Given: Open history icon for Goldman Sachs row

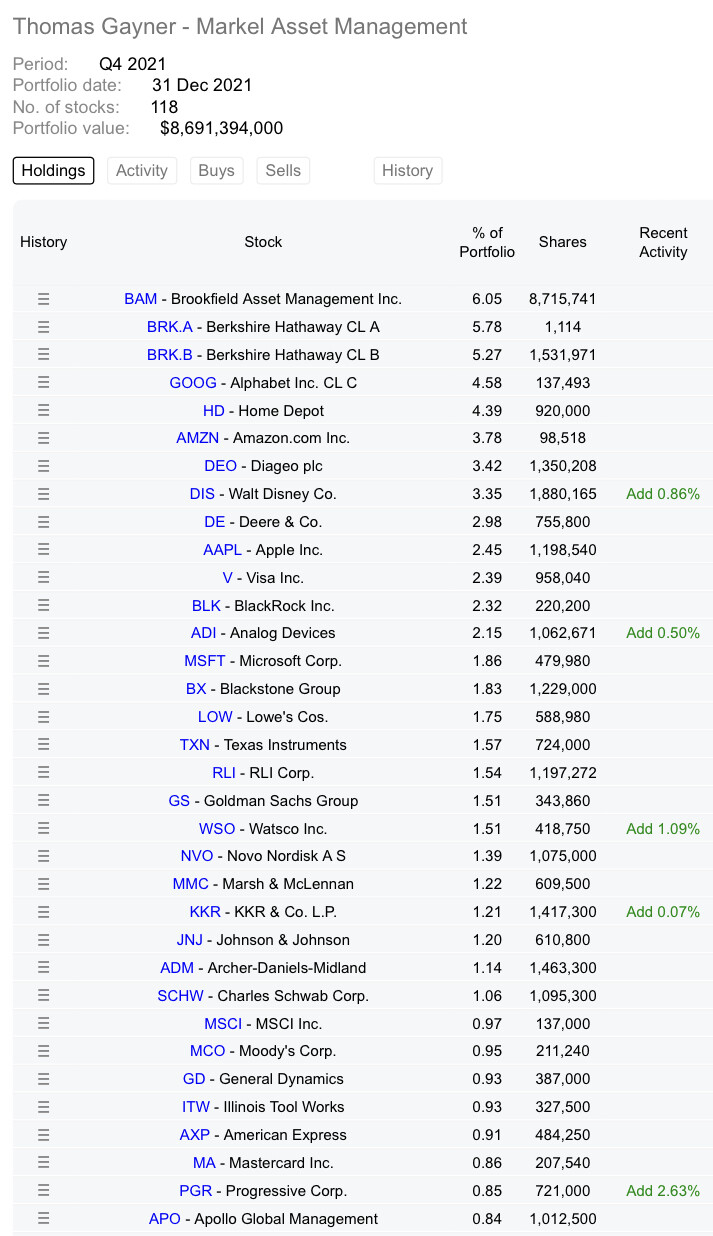Looking at the screenshot, I should (x=43, y=801).
